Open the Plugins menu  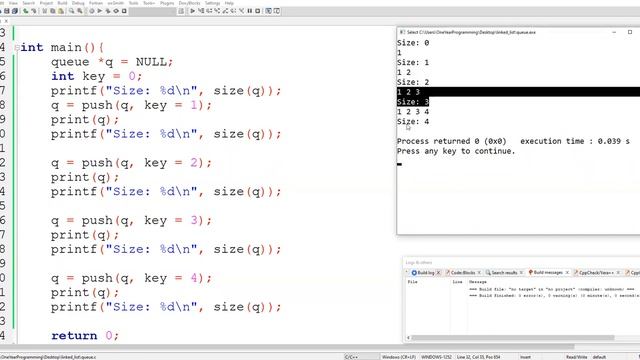click(x=167, y=3)
